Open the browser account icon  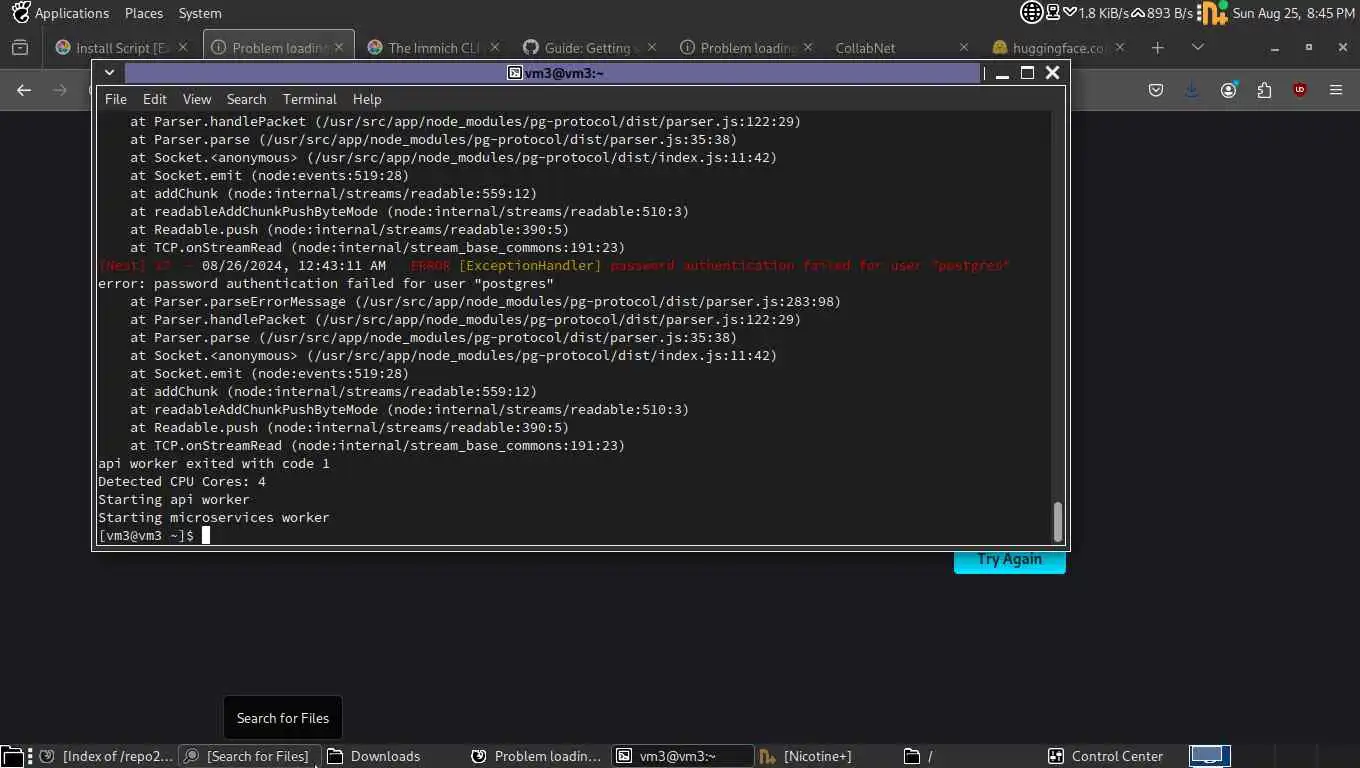coord(1228,90)
